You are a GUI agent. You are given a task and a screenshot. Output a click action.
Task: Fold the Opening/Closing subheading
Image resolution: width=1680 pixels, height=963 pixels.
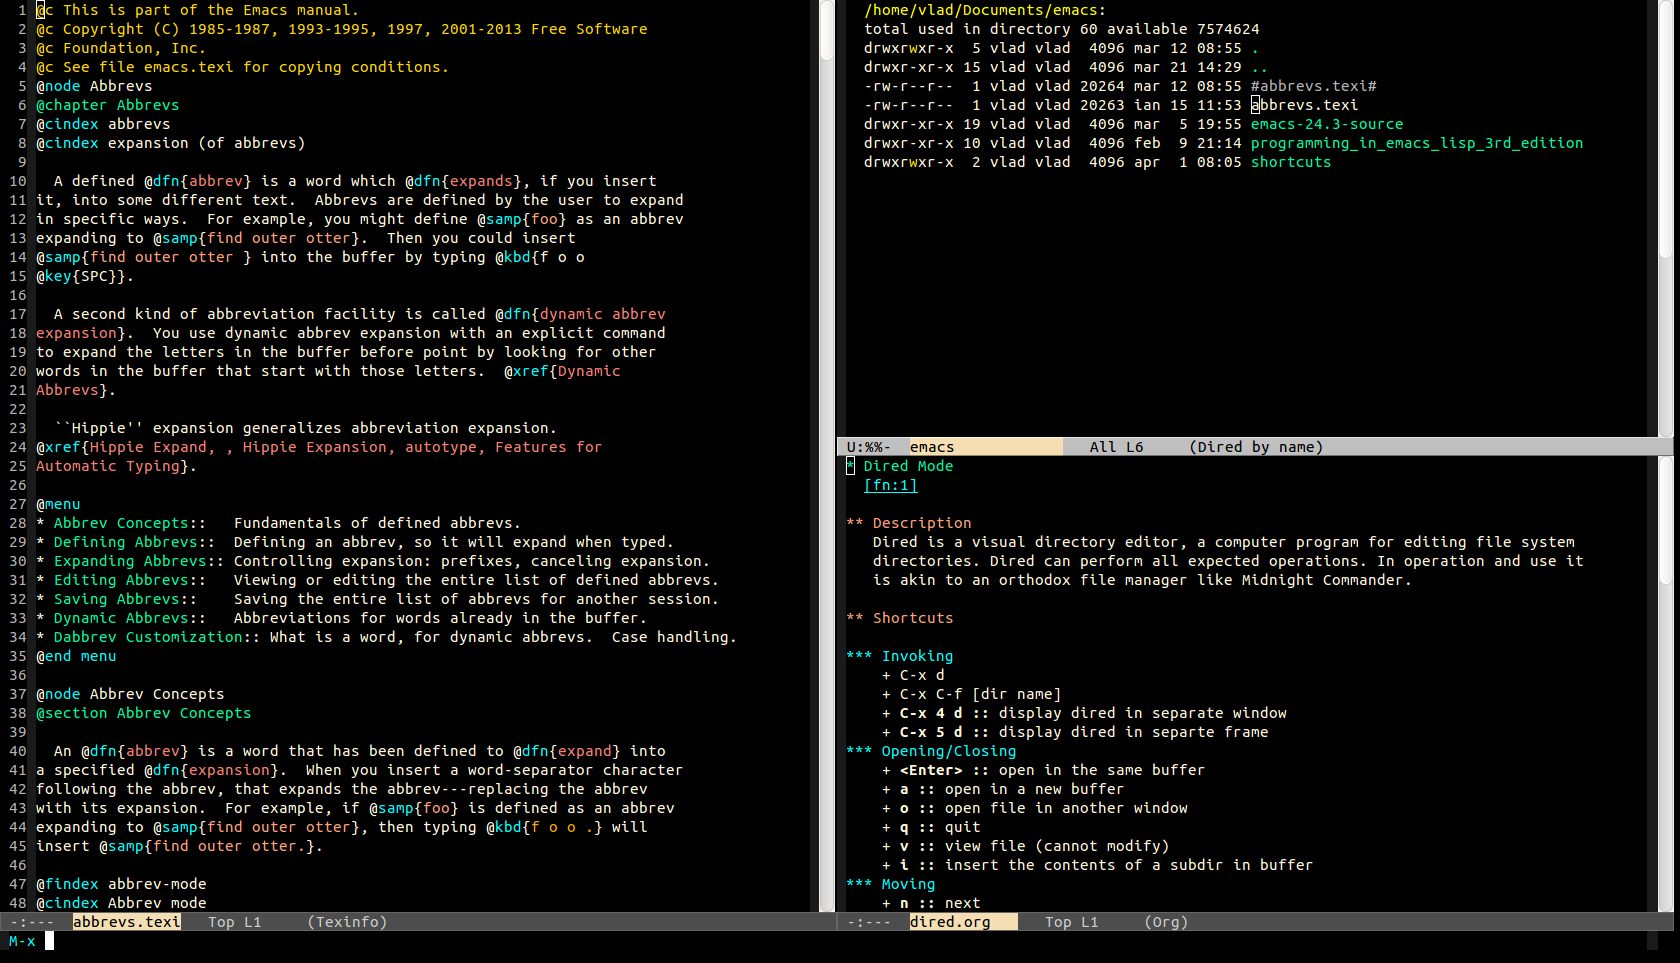tap(931, 751)
